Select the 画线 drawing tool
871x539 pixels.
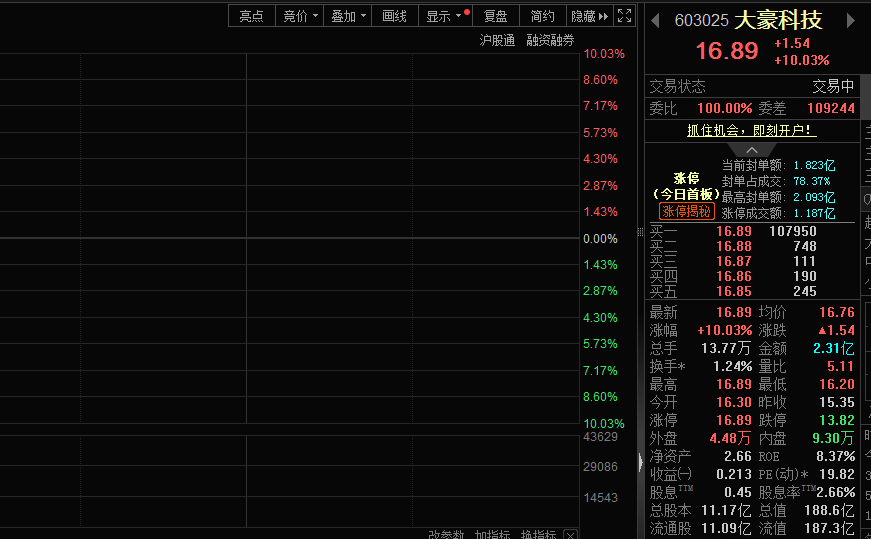[x=395, y=16]
